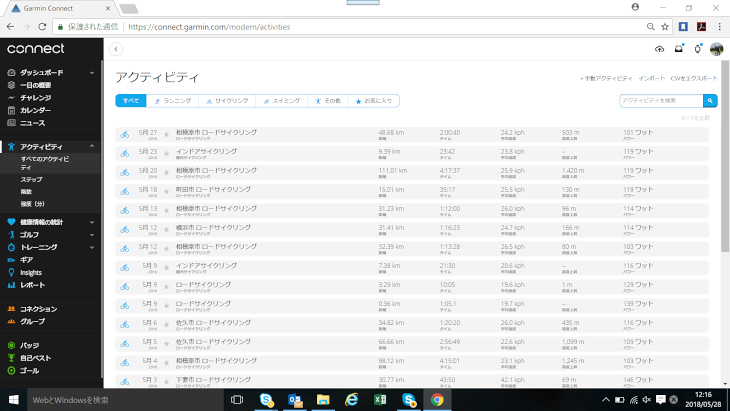Collapse the sidebar with the back arrow button

tap(116, 49)
